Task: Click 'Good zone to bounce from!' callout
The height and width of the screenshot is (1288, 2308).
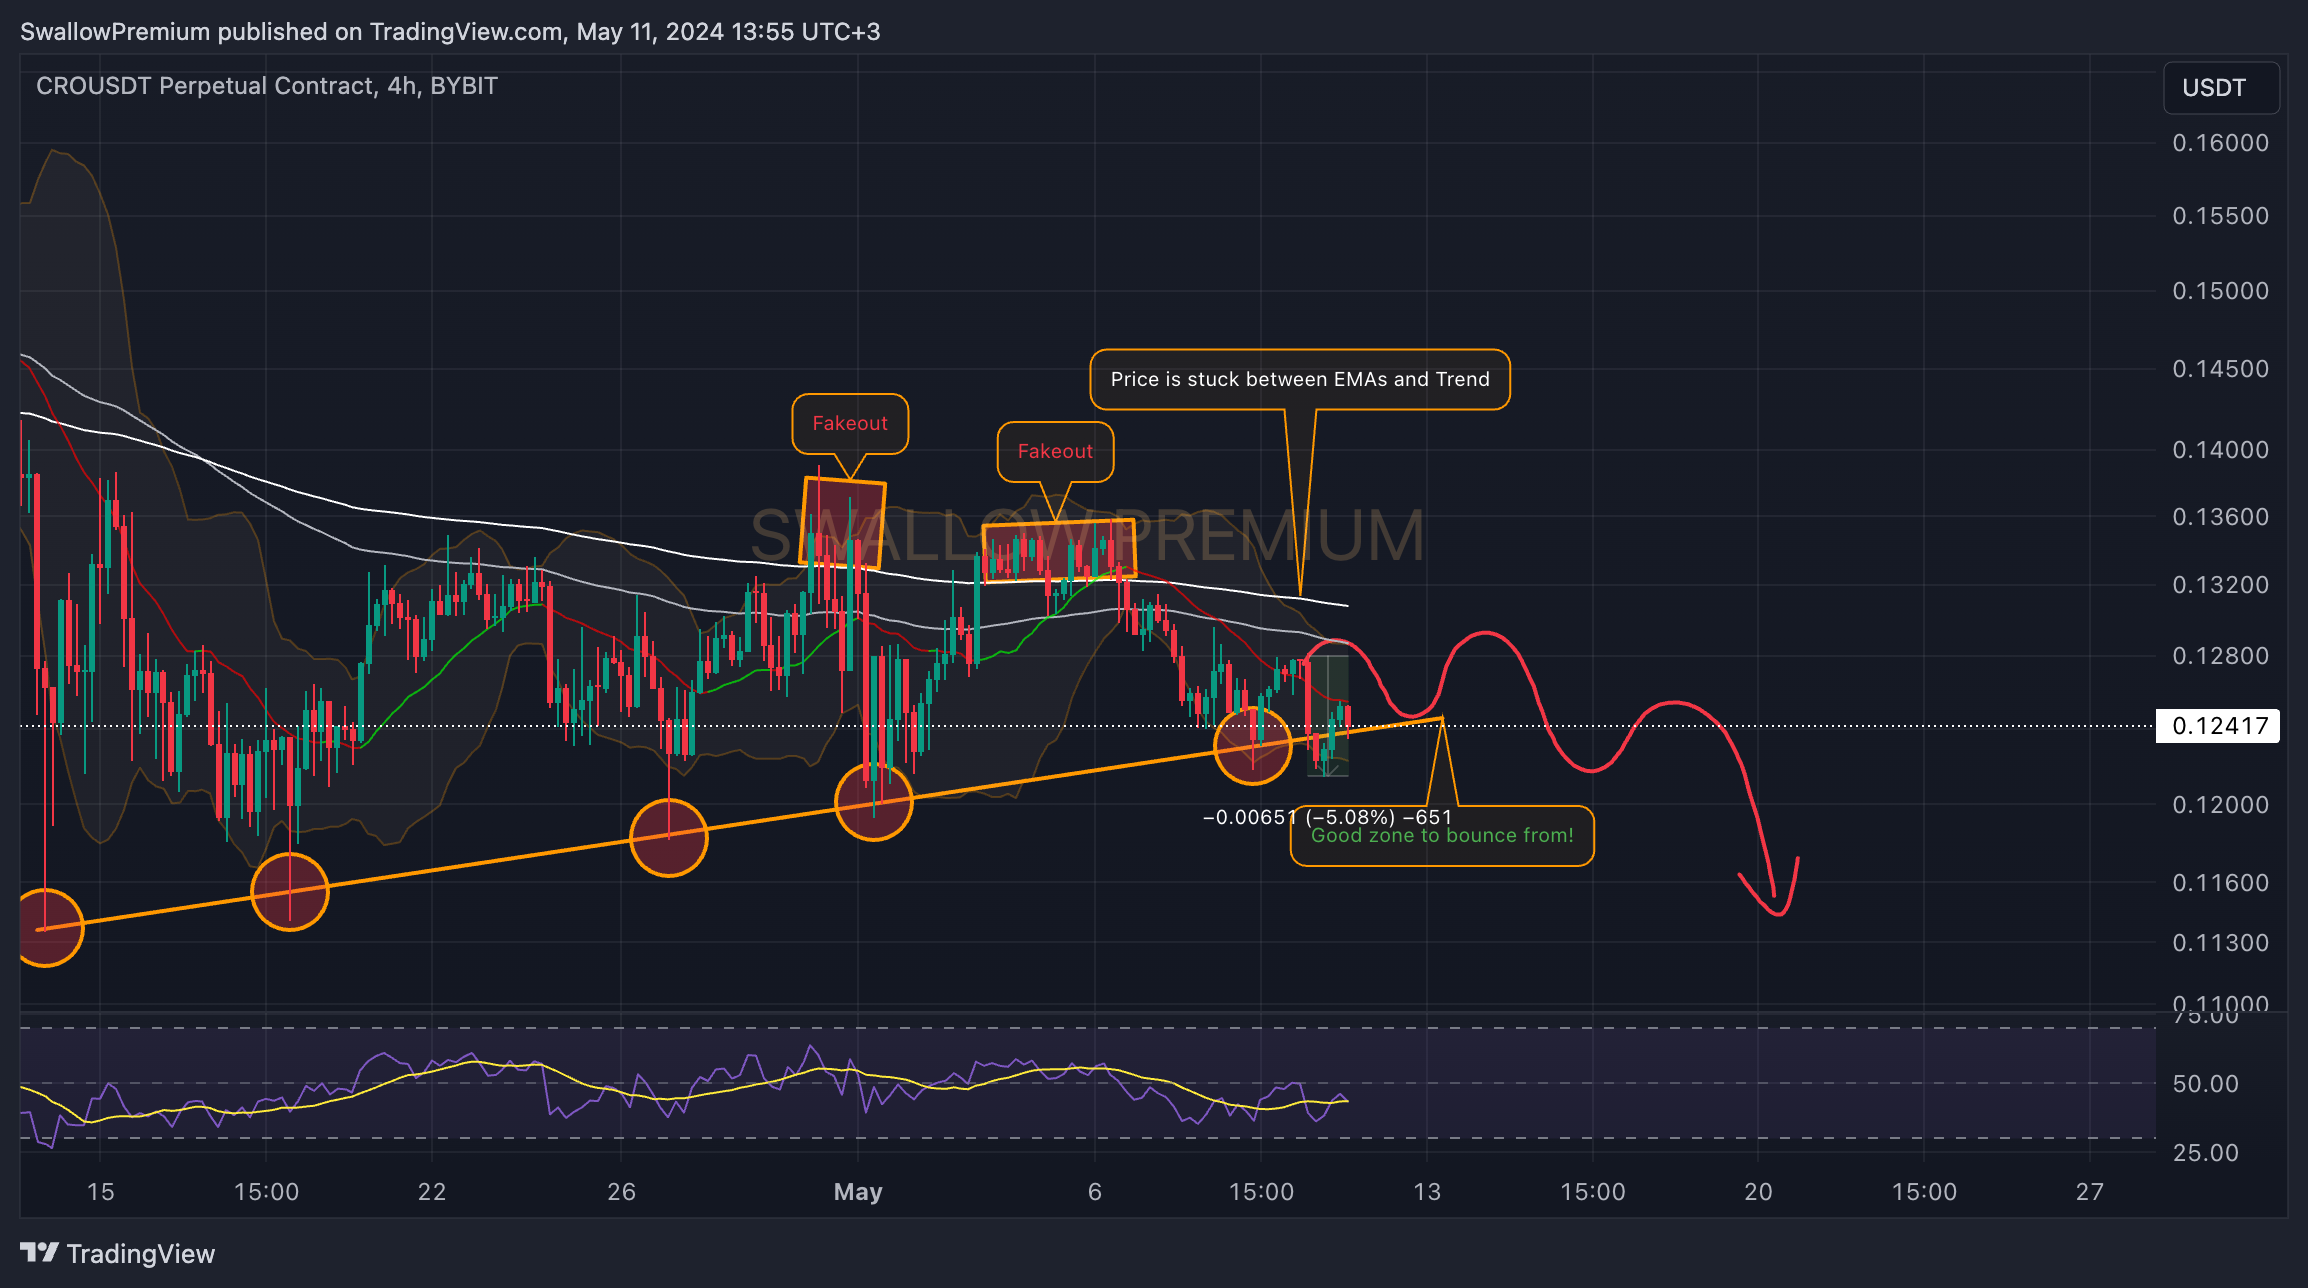Action: click(1442, 836)
